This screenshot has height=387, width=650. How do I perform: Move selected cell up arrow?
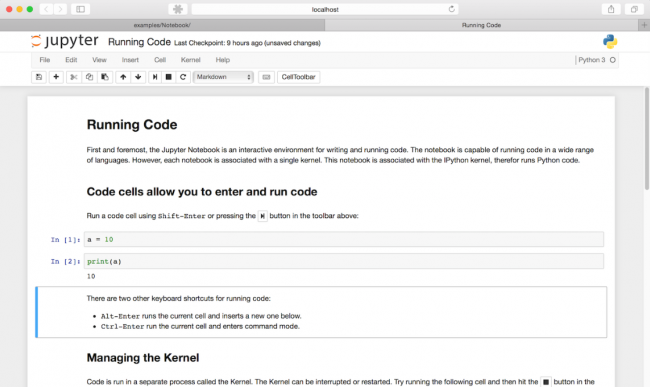[123, 77]
